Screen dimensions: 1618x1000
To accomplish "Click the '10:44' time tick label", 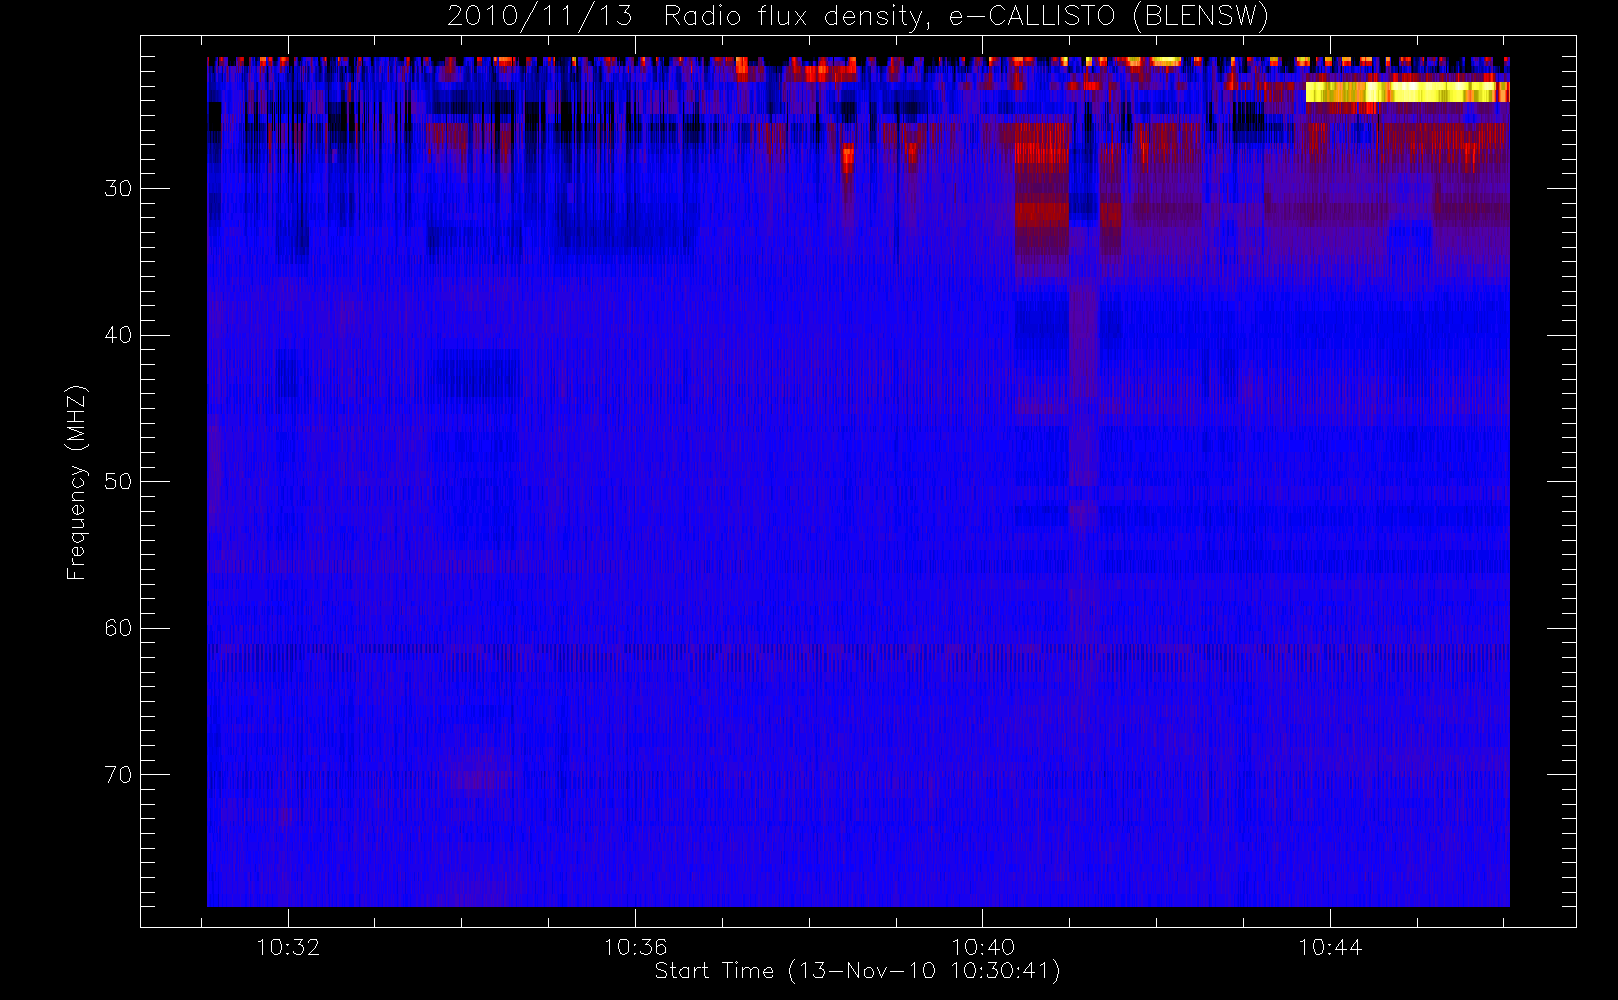I will [x=1330, y=947].
